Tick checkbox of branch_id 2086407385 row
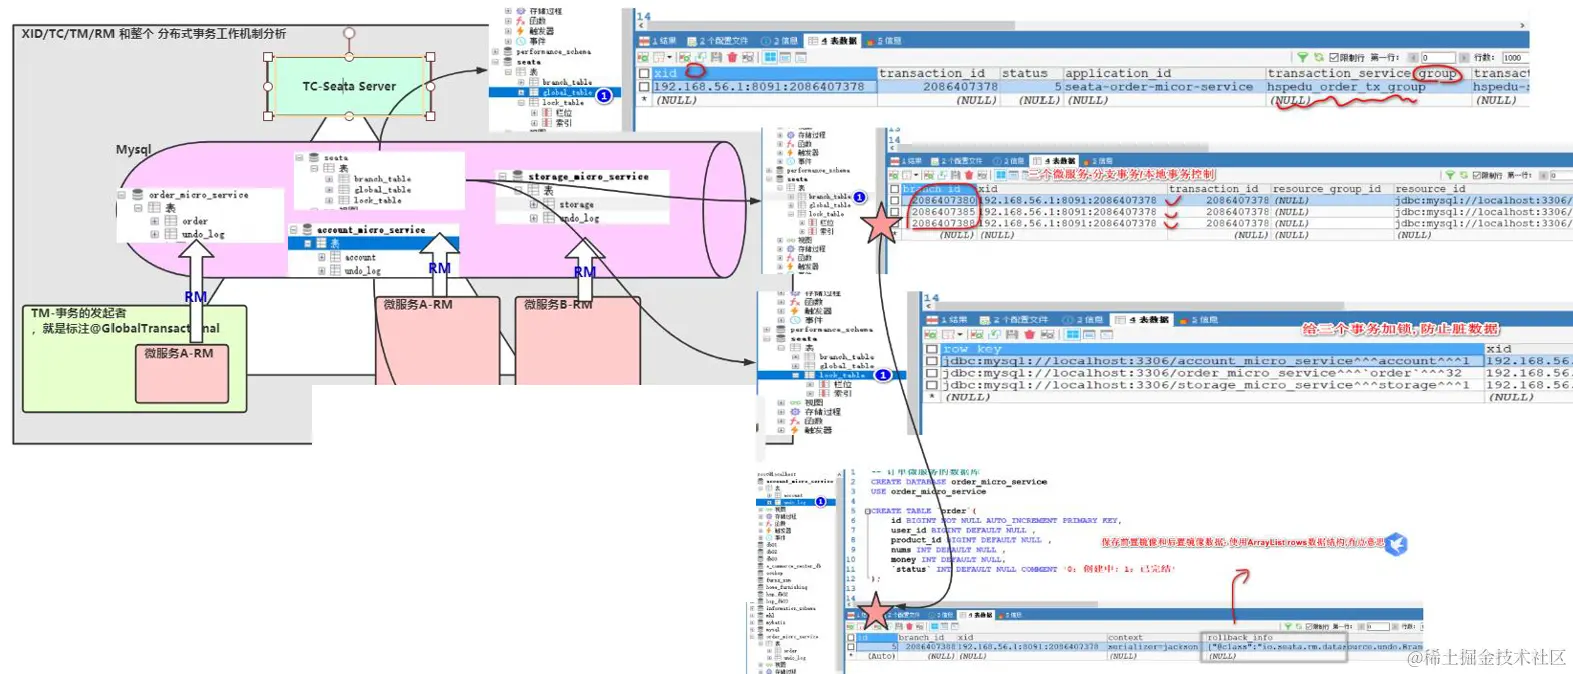 895,212
